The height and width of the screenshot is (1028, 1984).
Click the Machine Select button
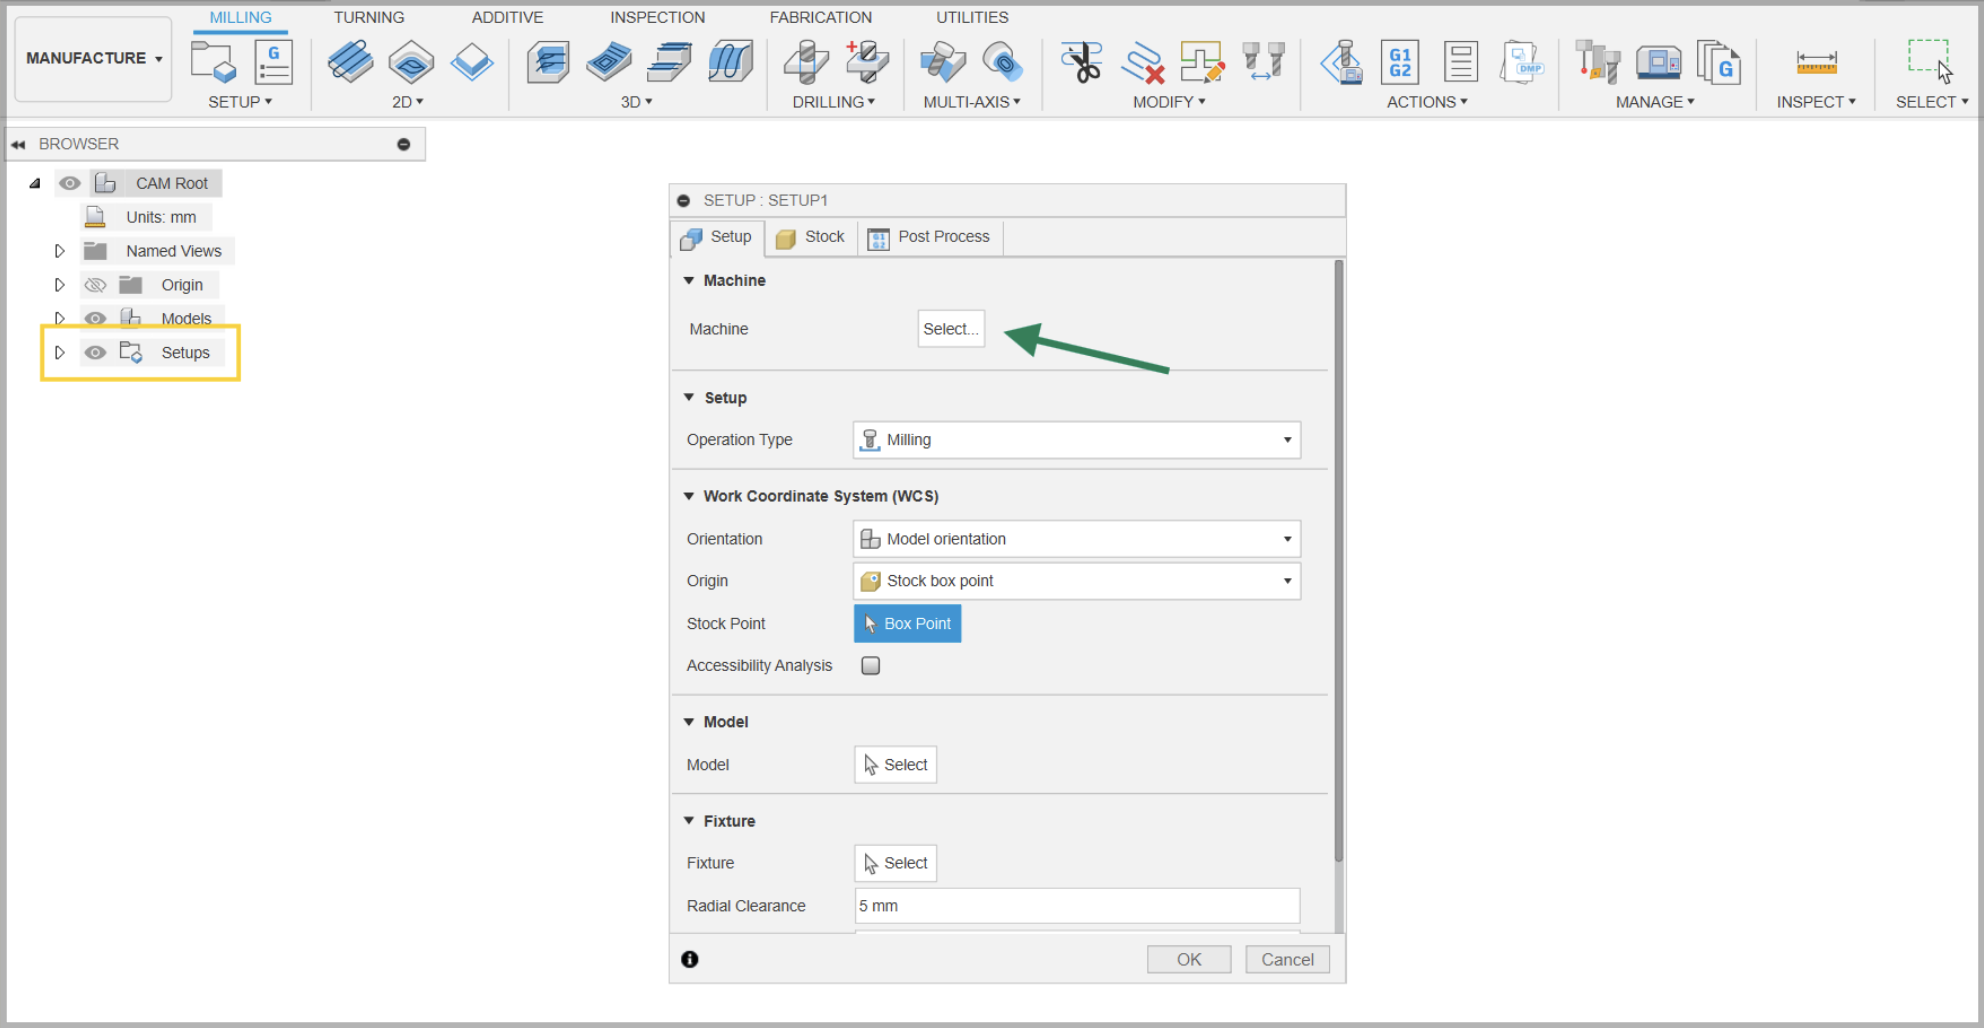(x=950, y=328)
